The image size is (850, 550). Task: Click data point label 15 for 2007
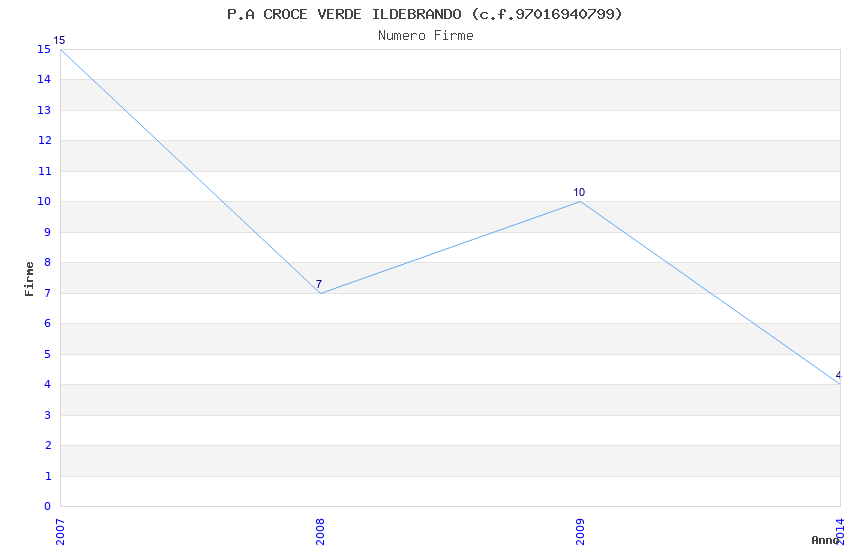(x=59, y=41)
